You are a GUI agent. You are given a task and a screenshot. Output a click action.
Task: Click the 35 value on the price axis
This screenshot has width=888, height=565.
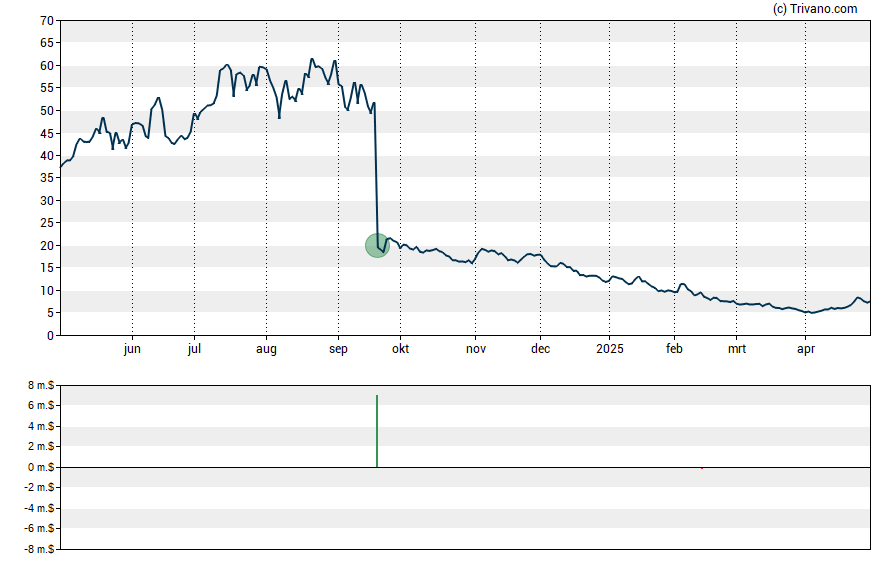[47, 178]
